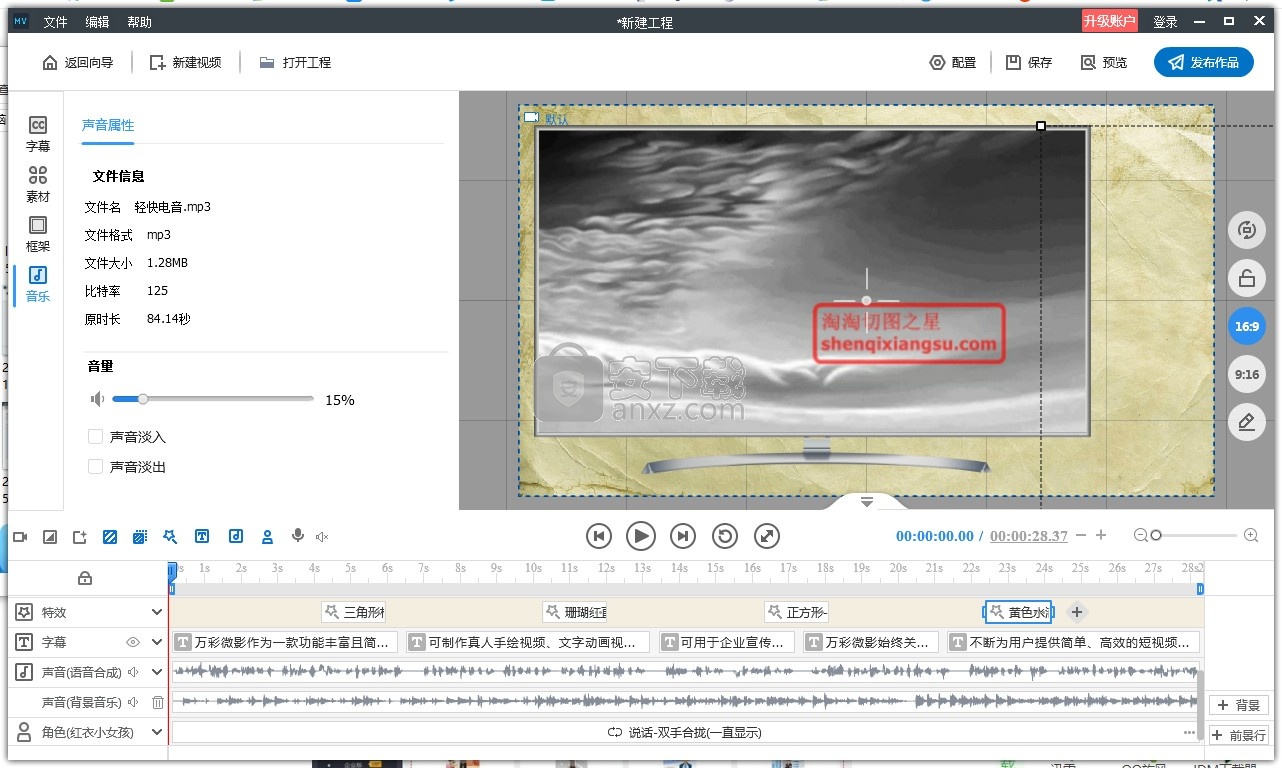Screen dimensions: 1282x768
Task: Click the music note toolbar icon
Action: [235, 537]
